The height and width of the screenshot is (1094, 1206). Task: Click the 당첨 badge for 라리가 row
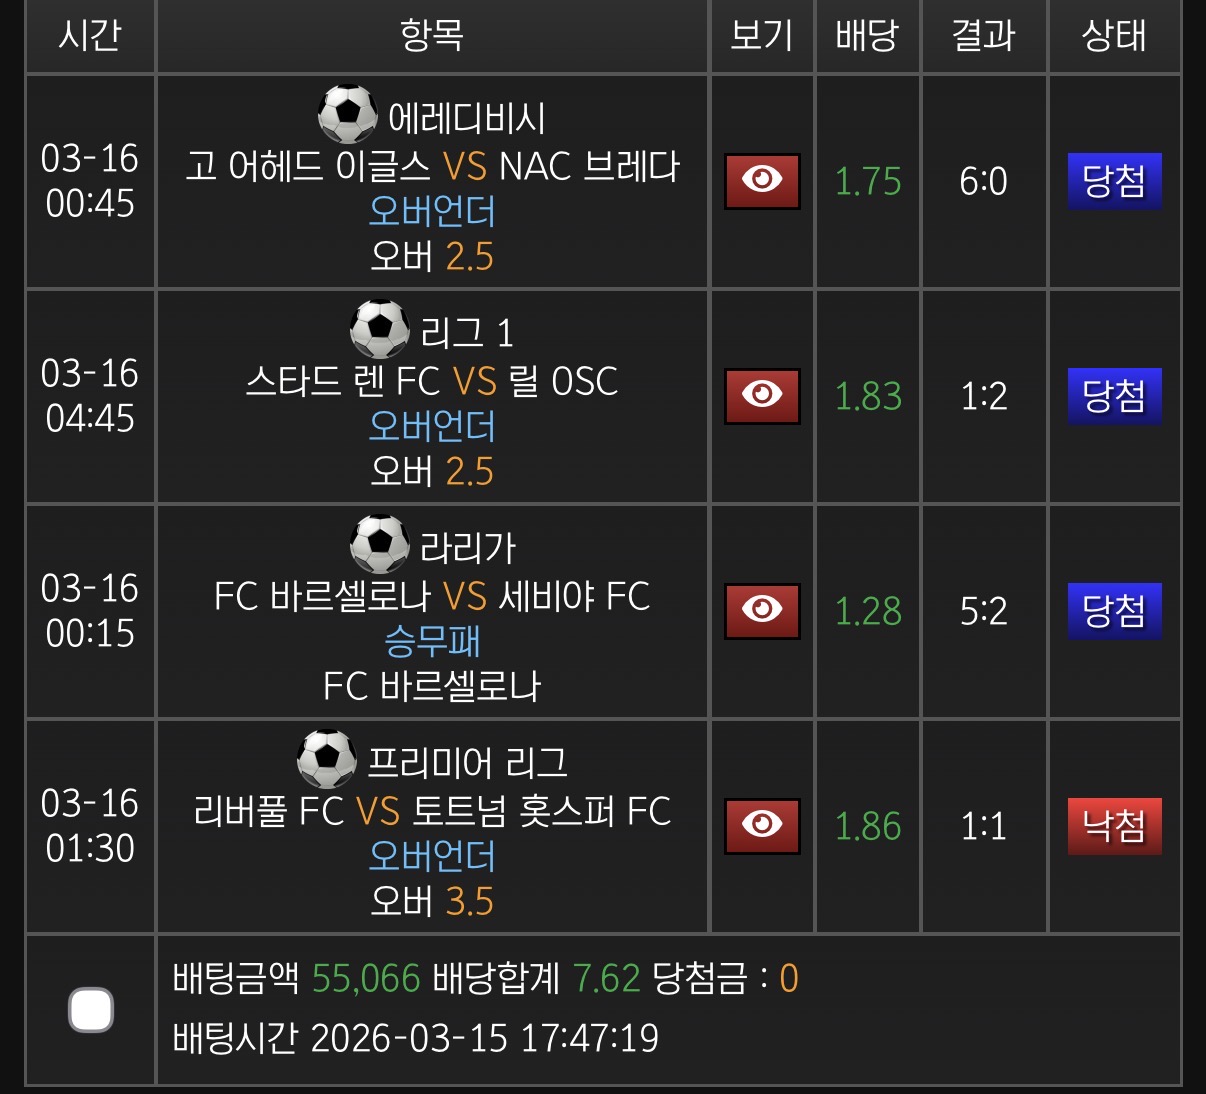[x=1114, y=611]
